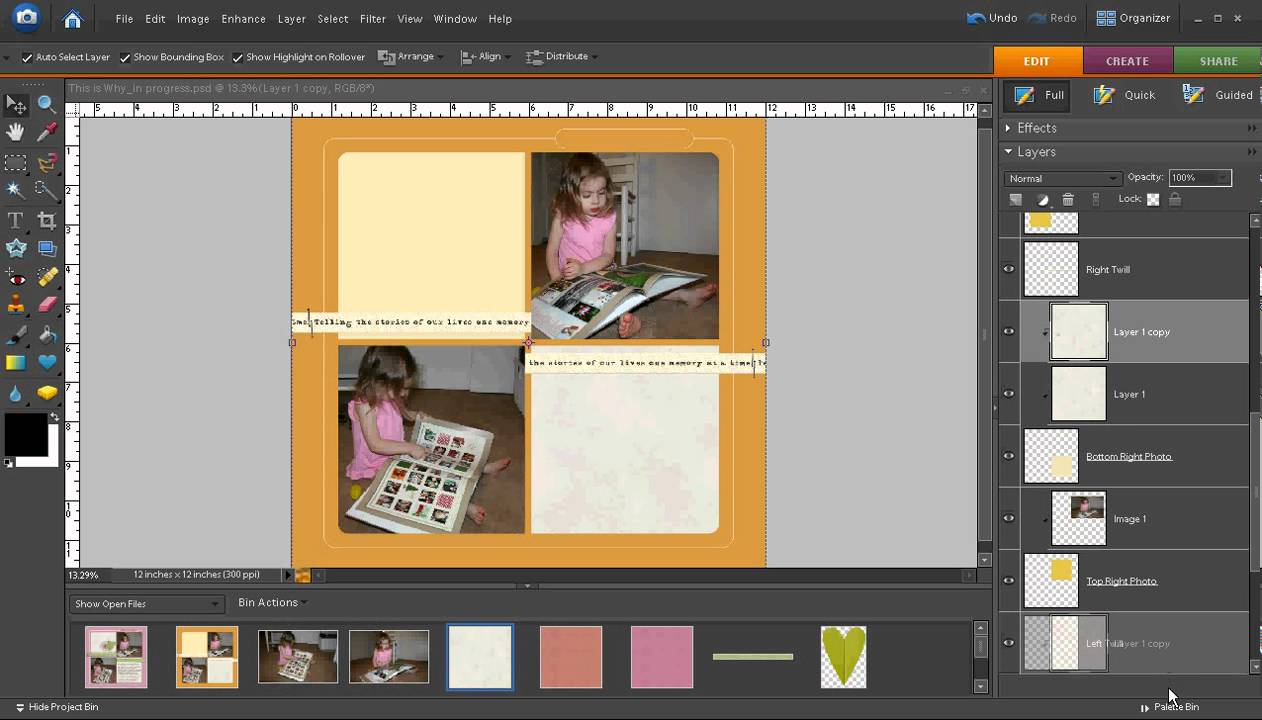
Task: Hide the Bottom Right Photo layer
Action: pyautogui.click(x=1008, y=456)
